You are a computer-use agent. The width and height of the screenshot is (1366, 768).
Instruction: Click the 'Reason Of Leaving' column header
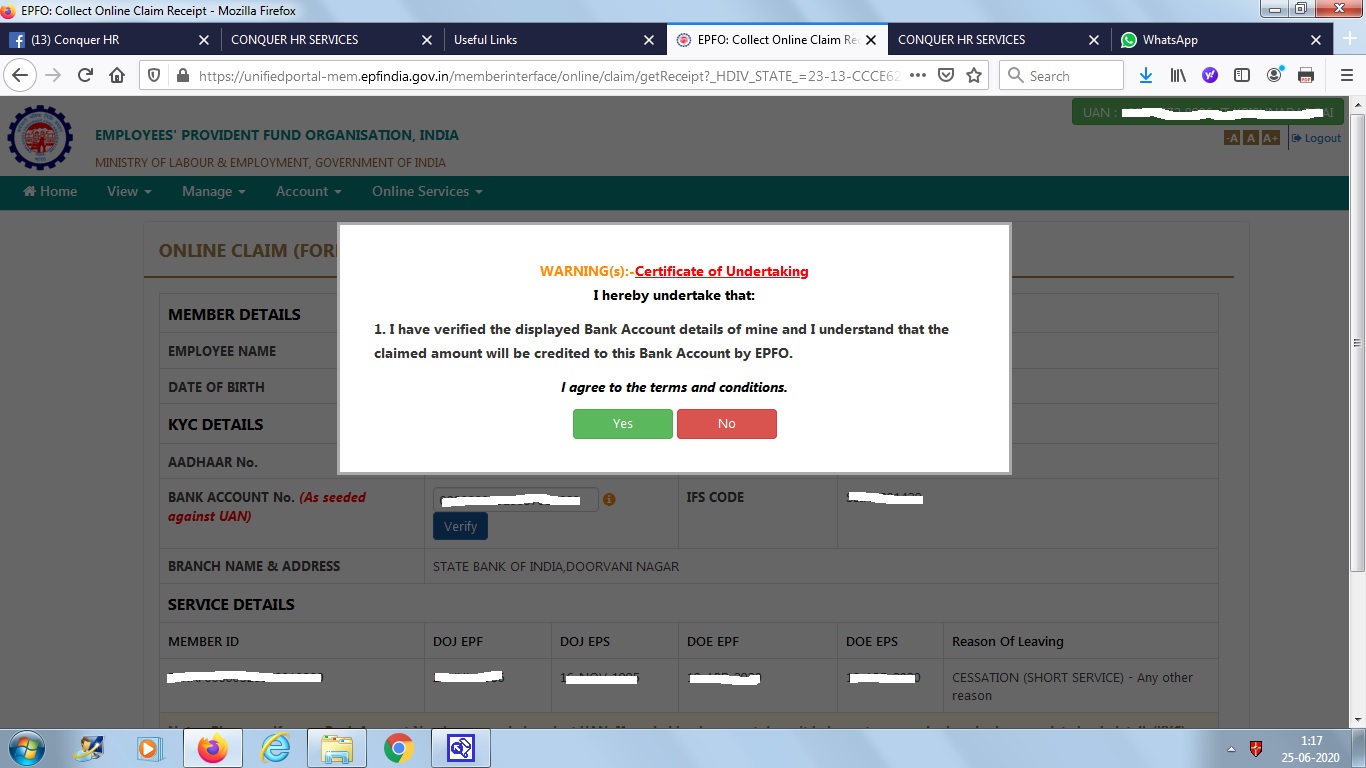(x=1008, y=641)
